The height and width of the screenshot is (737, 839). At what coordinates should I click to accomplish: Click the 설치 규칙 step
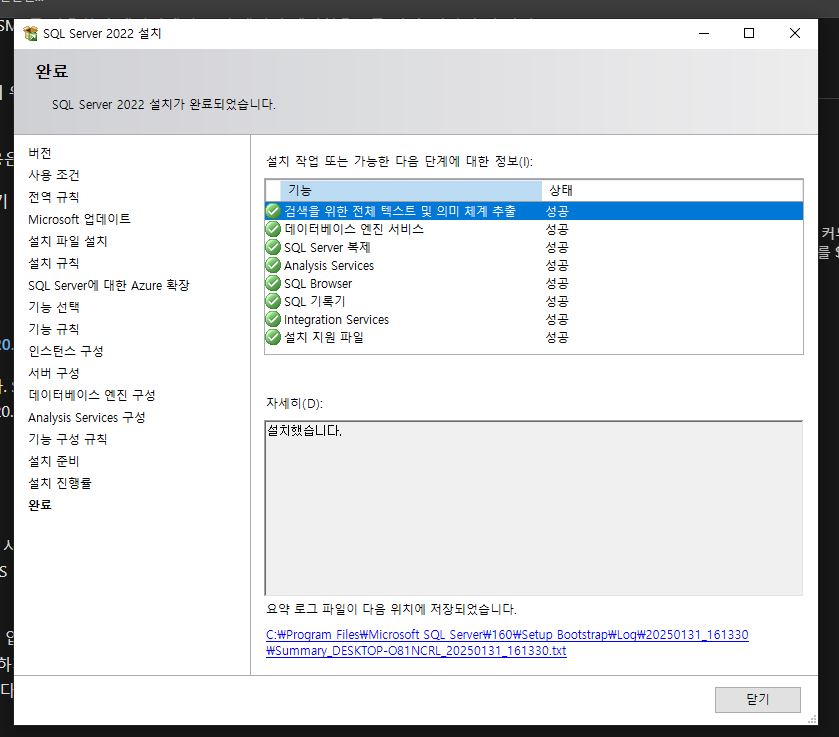click(x=54, y=263)
